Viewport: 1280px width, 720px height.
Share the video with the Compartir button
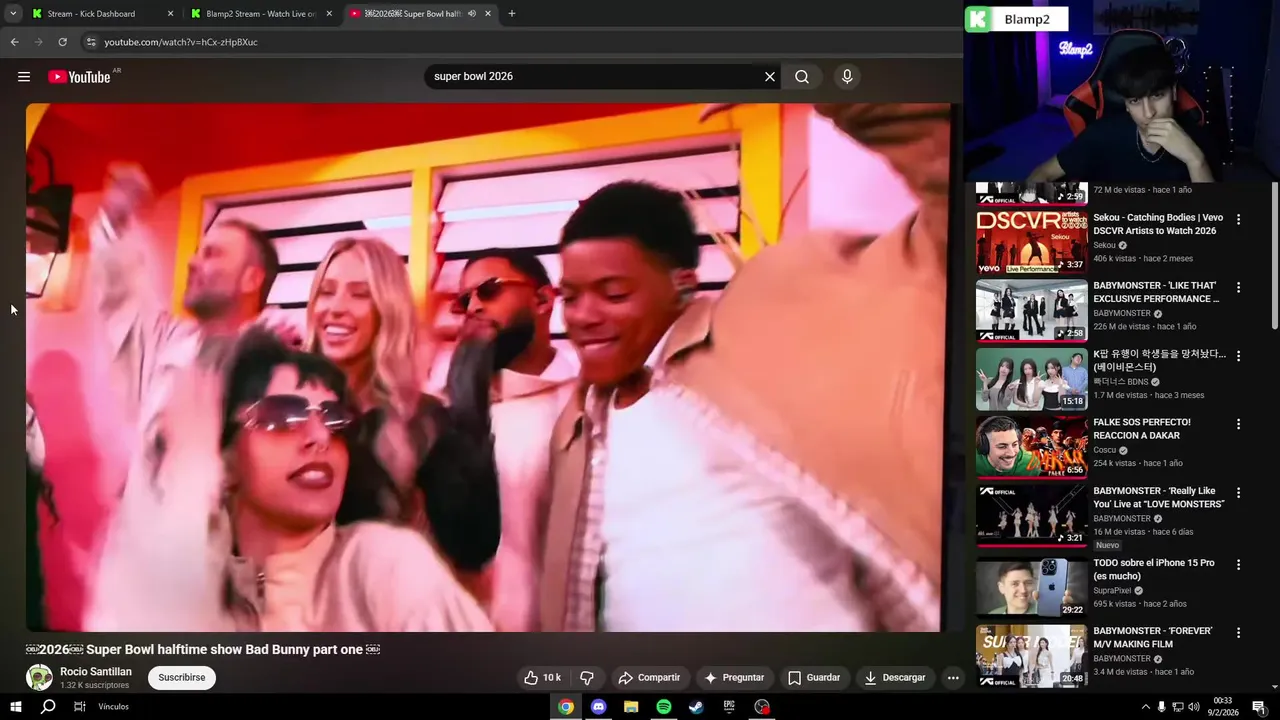click(649, 678)
